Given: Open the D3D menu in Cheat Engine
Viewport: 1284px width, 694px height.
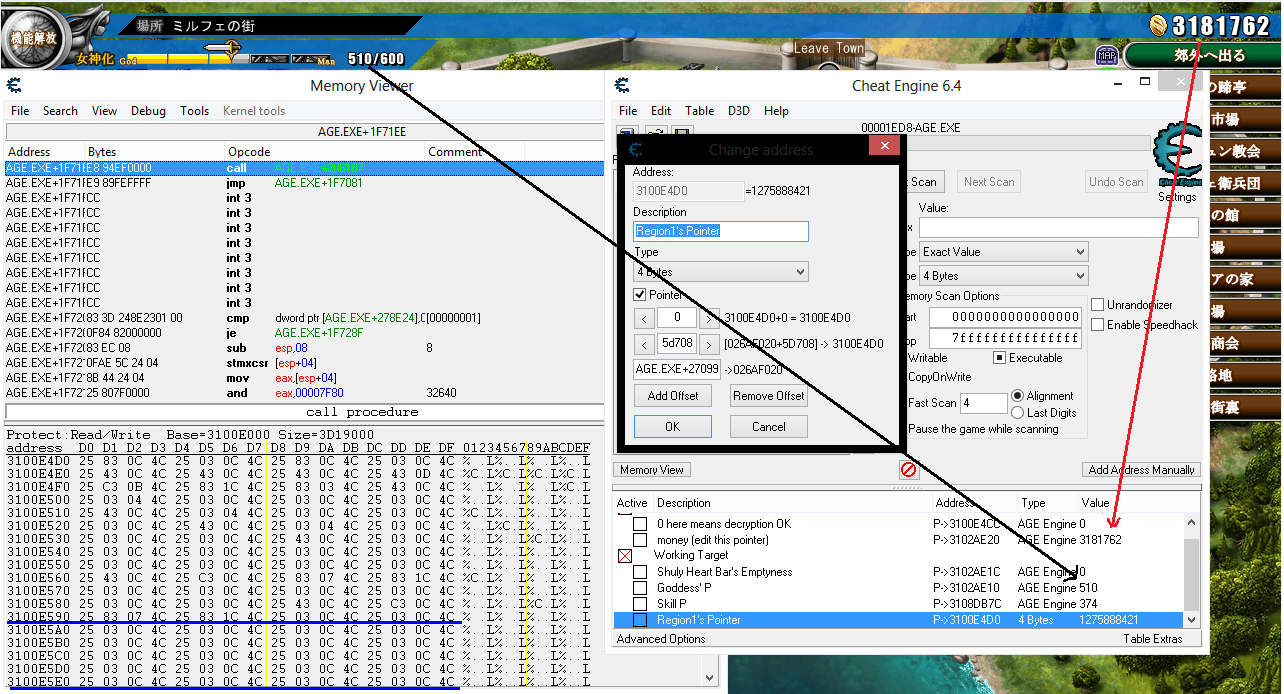Looking at the screenshot, I should pyautogui.click(x=738, y=111).
